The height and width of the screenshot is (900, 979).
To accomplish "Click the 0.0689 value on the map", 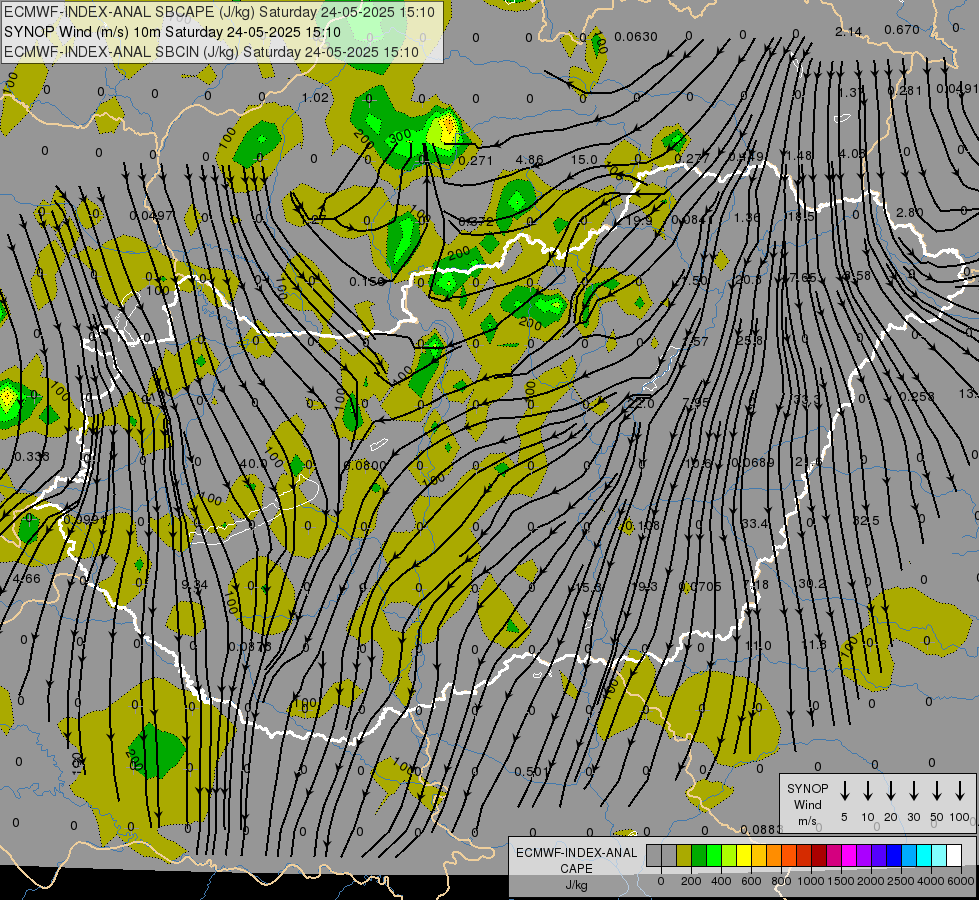I will pyautogui.click(x=753, y=463).
